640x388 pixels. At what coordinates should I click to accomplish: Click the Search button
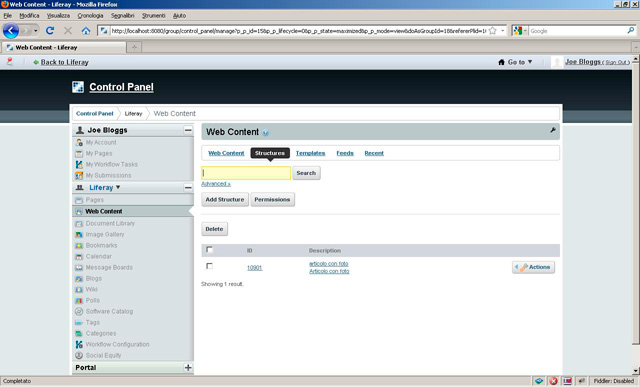306,173
